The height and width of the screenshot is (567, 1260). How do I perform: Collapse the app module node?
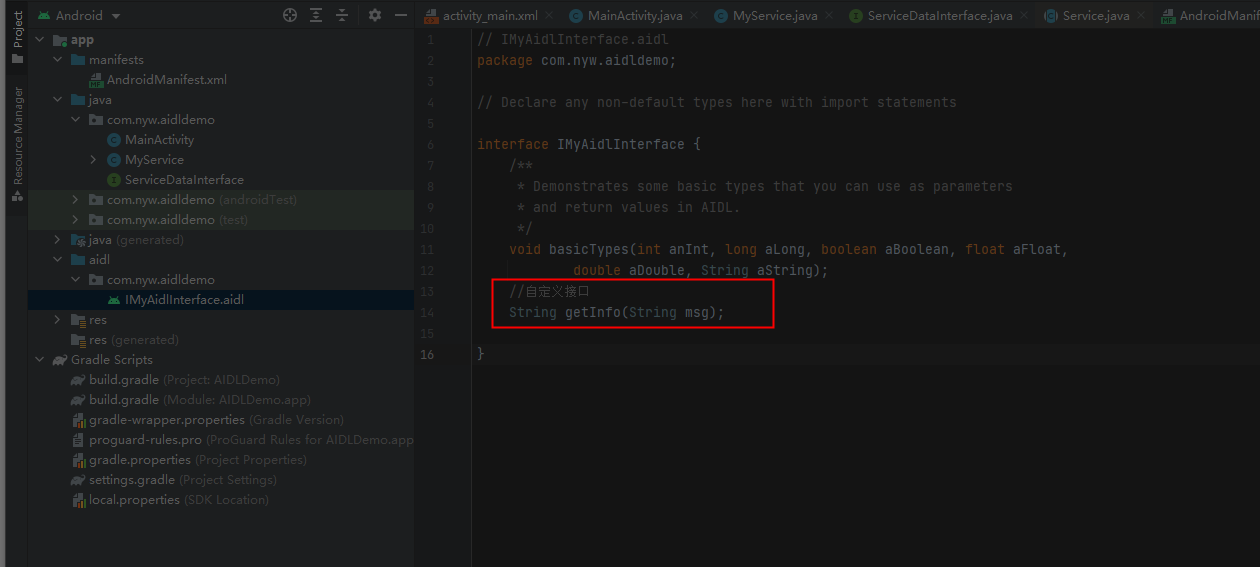(40, 40)
